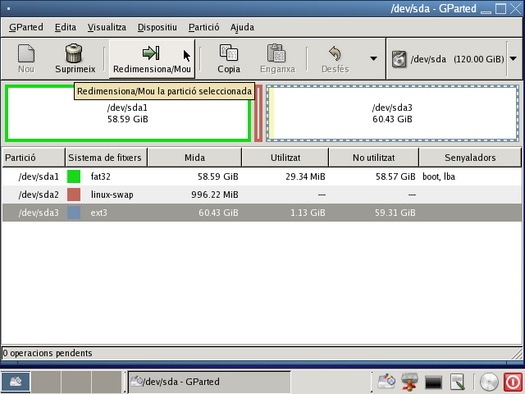
Task: Select the red linux-swap block in disk map
Action: tap(258, 113)
